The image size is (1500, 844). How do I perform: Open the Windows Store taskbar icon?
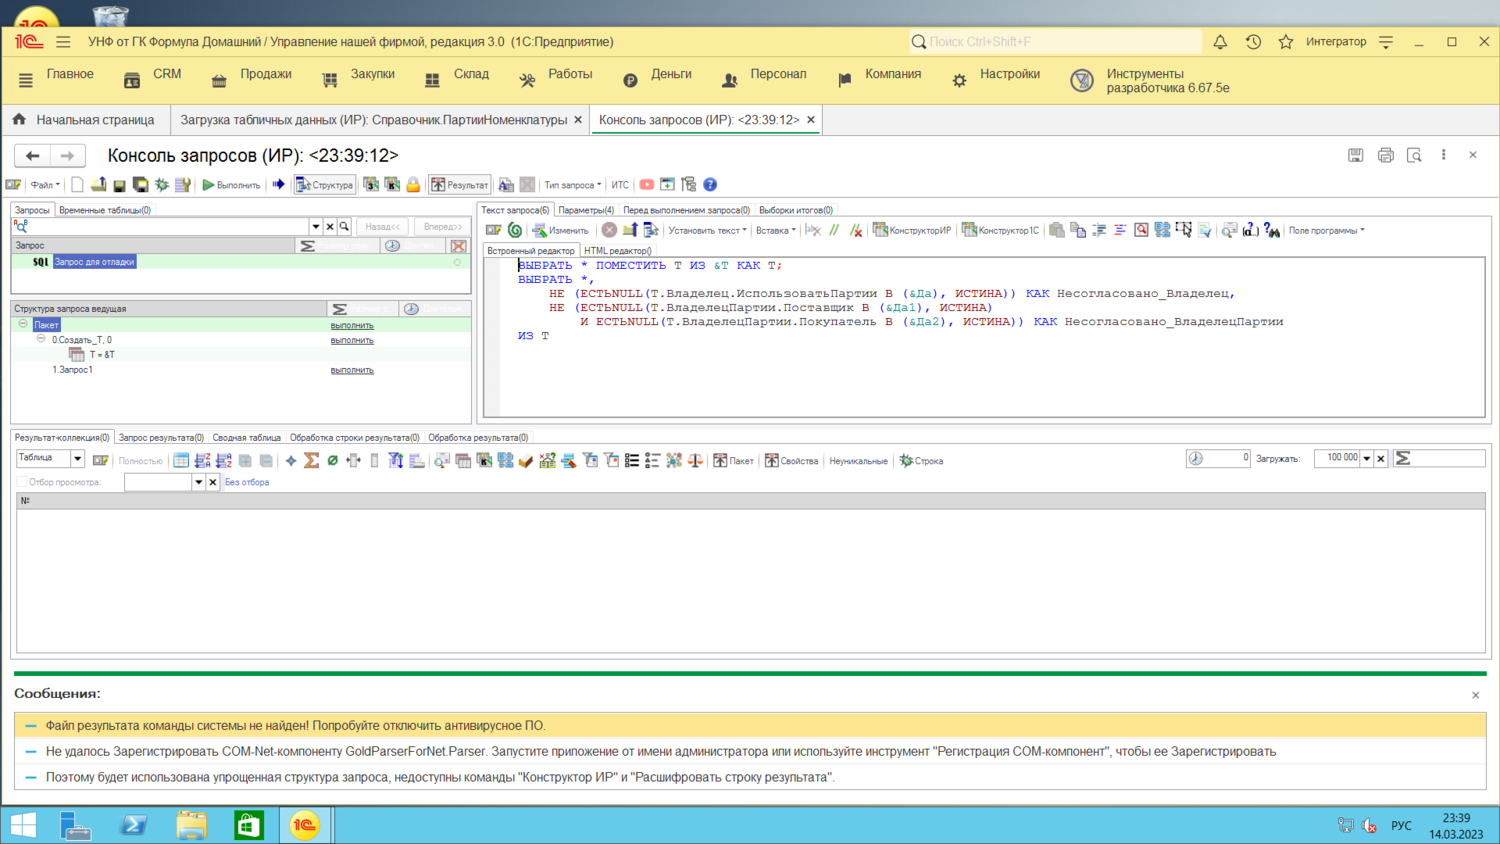pos(248,825)
